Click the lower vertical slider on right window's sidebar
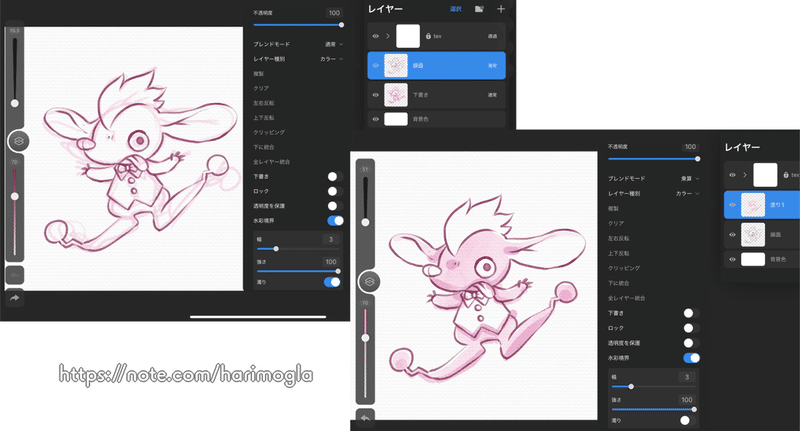The width and height of the screenshot is (800, 431). click(365, 352)
